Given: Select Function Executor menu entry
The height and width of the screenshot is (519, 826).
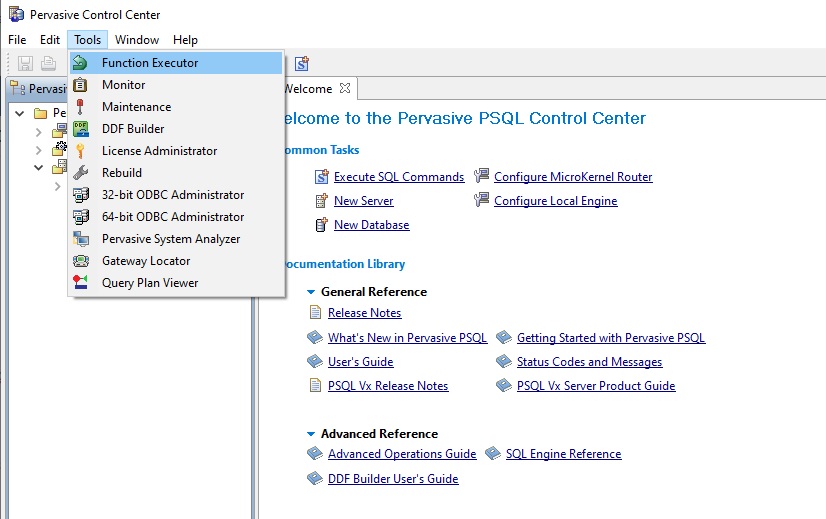Looking at the screenshot, I should click(176, 63).
